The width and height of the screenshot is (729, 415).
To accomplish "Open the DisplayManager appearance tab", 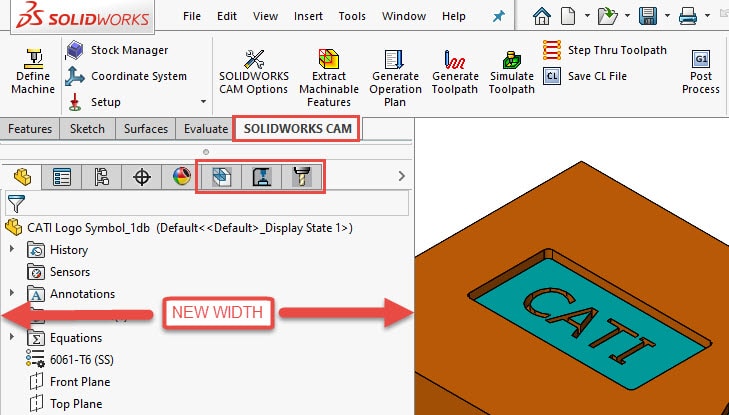I will pyautogui.click(x=181, y=177).
